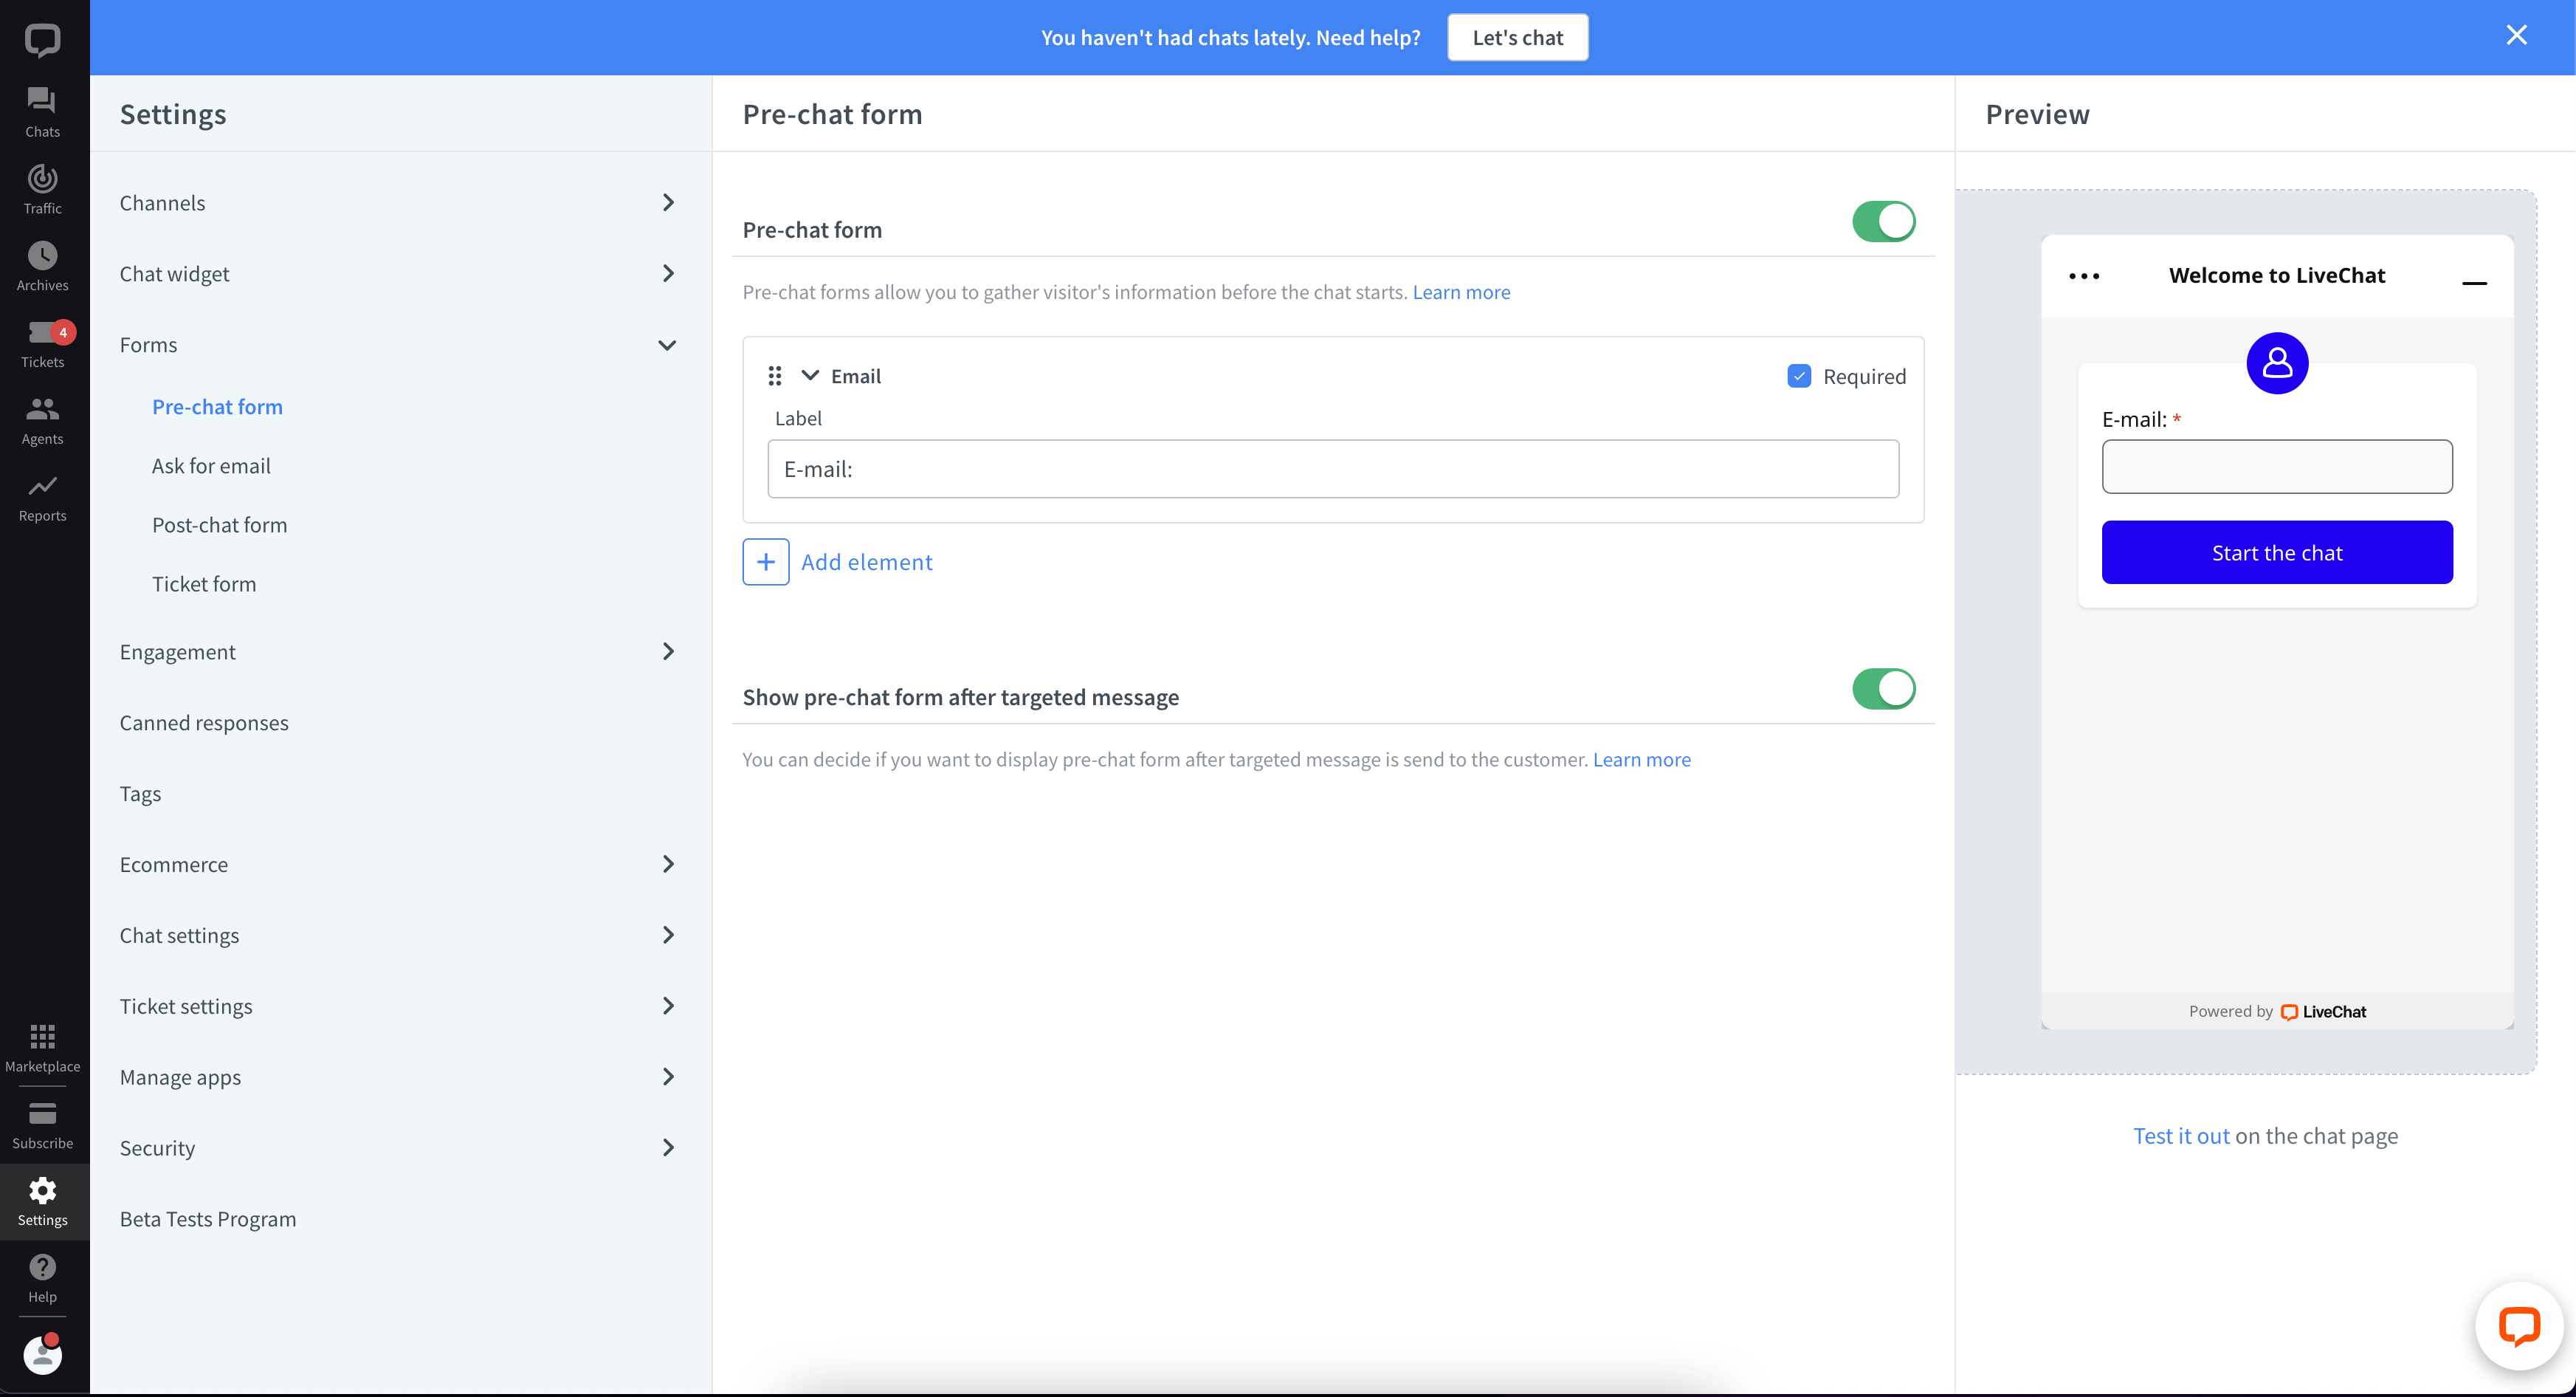Viewport: 2576px width, 1397px height.
Task: Open Settings from the sidebar
Action: (x=42, y=1201)
